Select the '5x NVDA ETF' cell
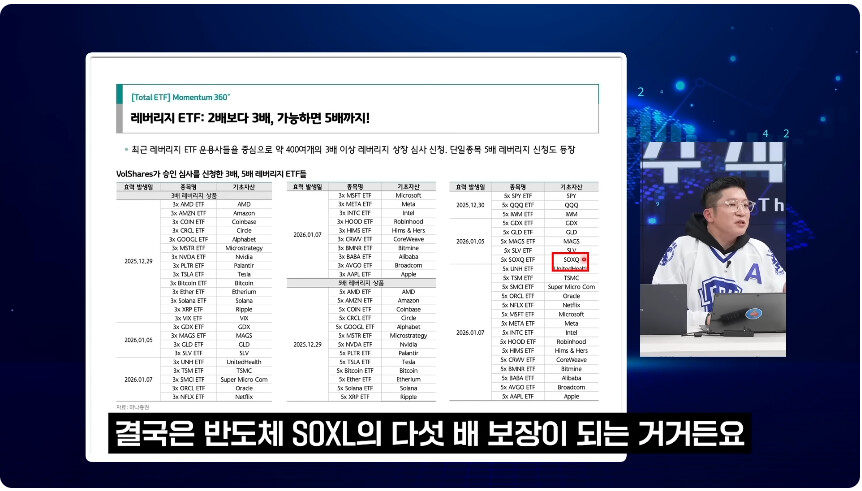This screenshot has width=862, height=491. 355,344
